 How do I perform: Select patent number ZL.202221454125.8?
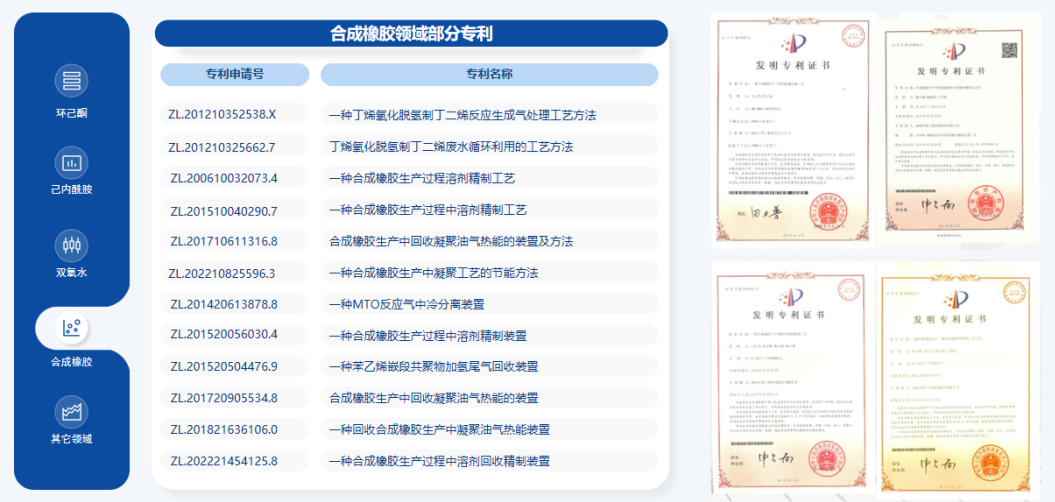tap(224, 461)
